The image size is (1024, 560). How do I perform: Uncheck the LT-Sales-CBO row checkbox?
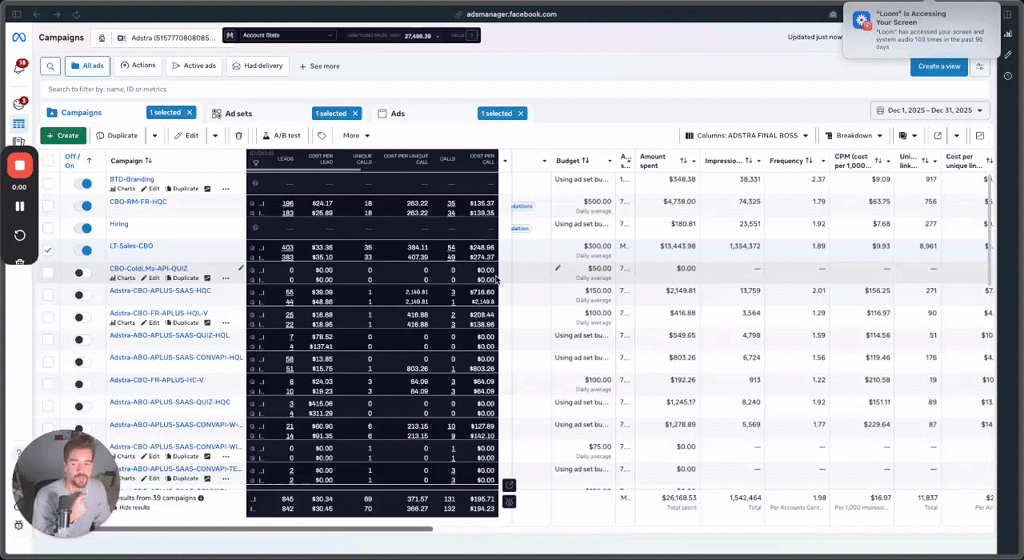48,250
